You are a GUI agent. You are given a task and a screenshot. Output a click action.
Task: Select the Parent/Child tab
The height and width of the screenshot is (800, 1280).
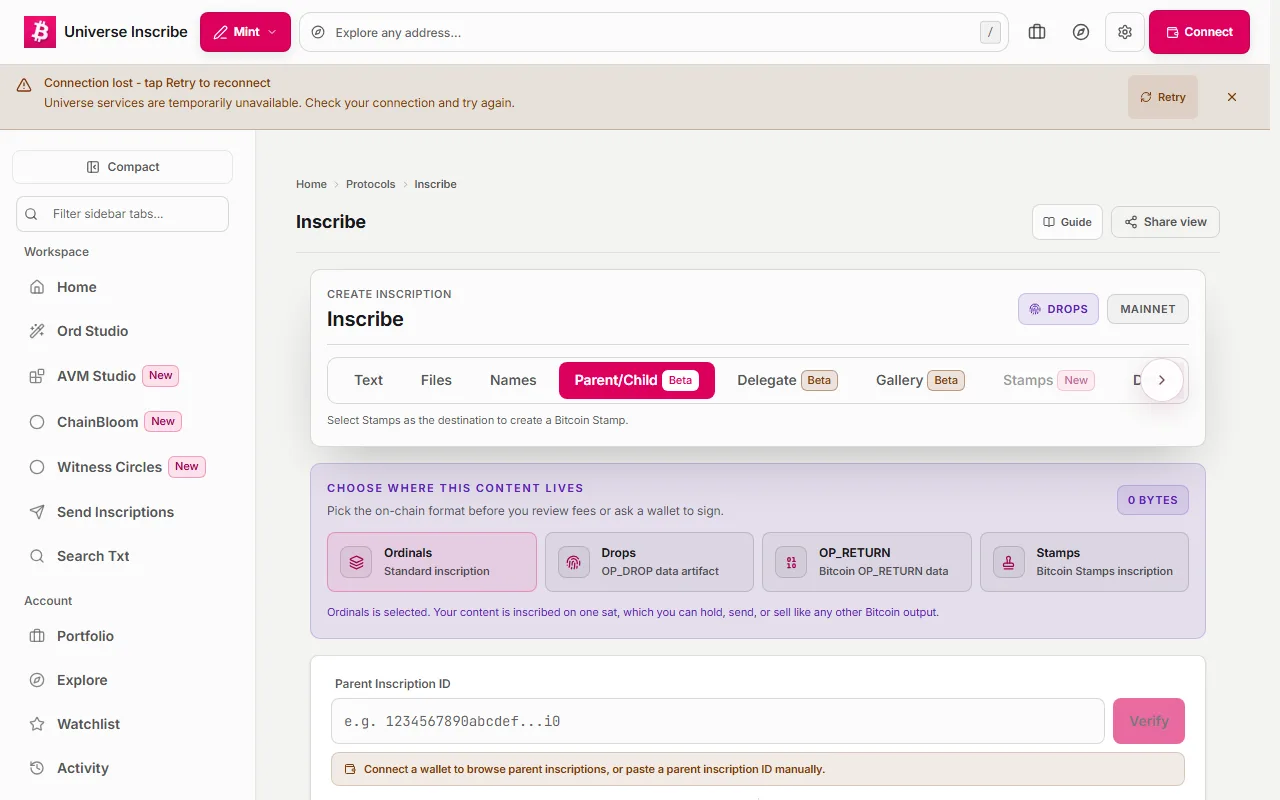(637, 380)
